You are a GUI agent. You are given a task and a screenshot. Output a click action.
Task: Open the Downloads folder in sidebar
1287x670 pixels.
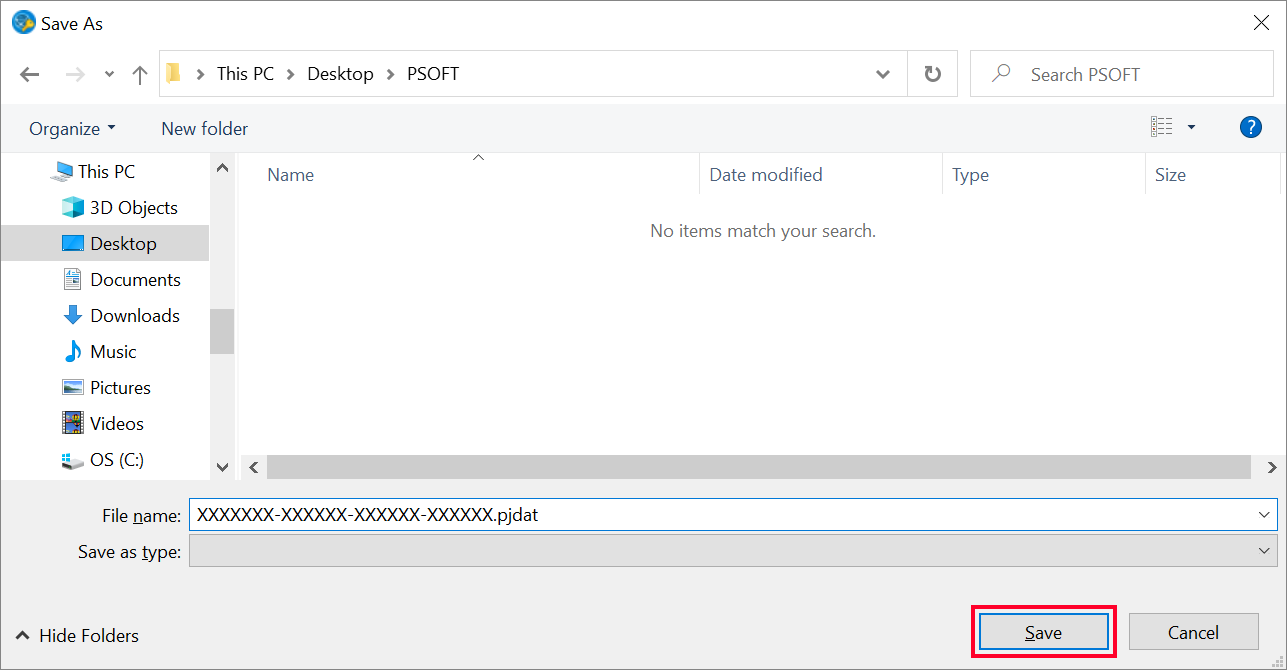(x=134, y=316)
